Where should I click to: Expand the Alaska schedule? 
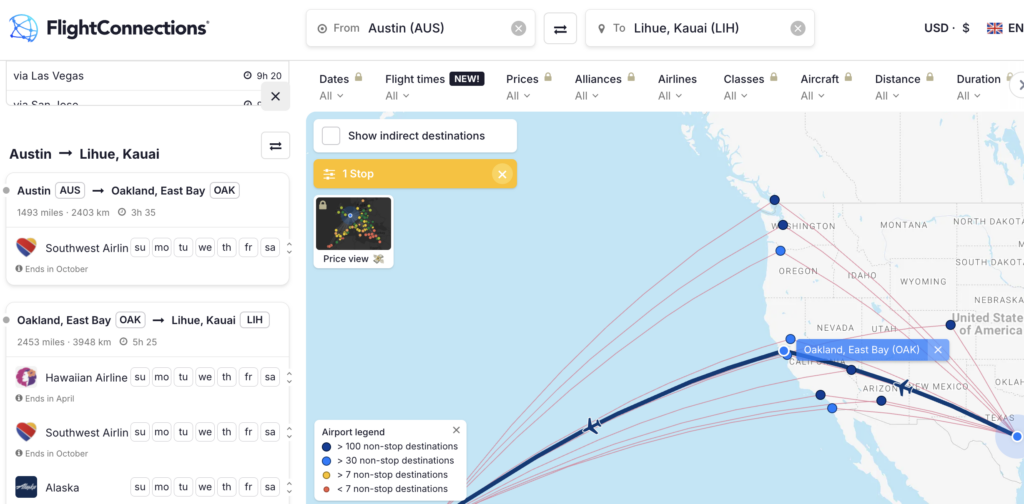pyautogui.click(x=289, y=488)
